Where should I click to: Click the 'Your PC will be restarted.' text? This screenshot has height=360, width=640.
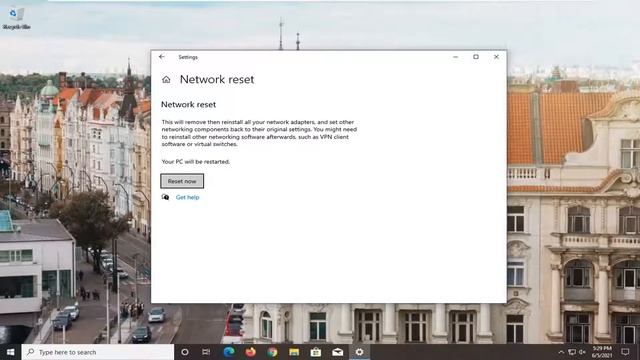click(x=196, y=162)
